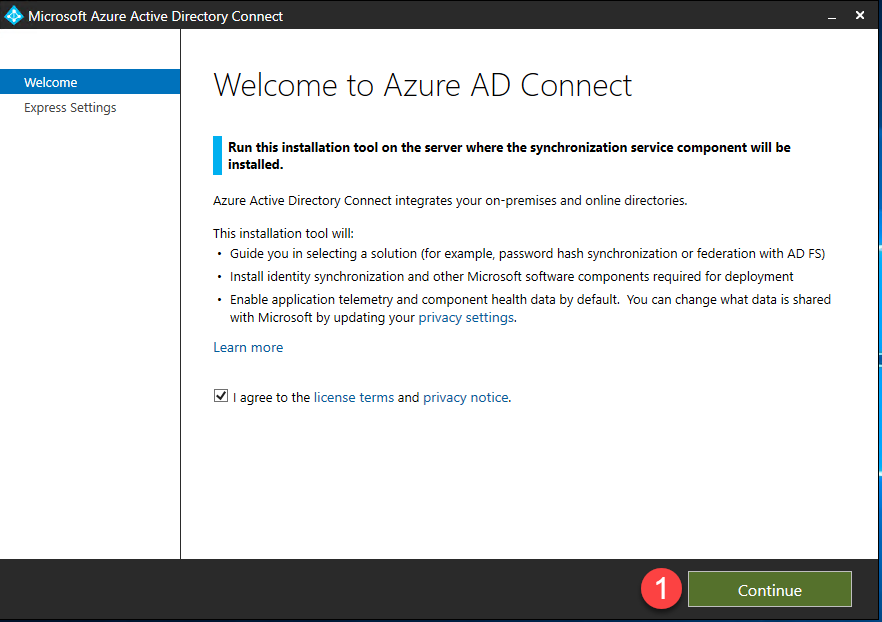
Task: Select the Welcome step in the sidebar
Action: [x=51, y=82]
